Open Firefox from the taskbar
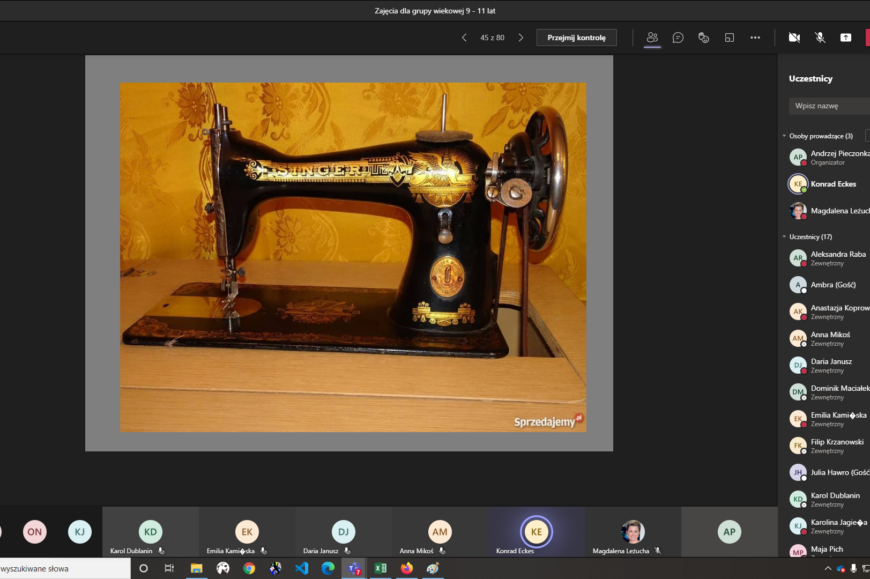This screenshot has width=870, height=579. (x=407, y=568)
